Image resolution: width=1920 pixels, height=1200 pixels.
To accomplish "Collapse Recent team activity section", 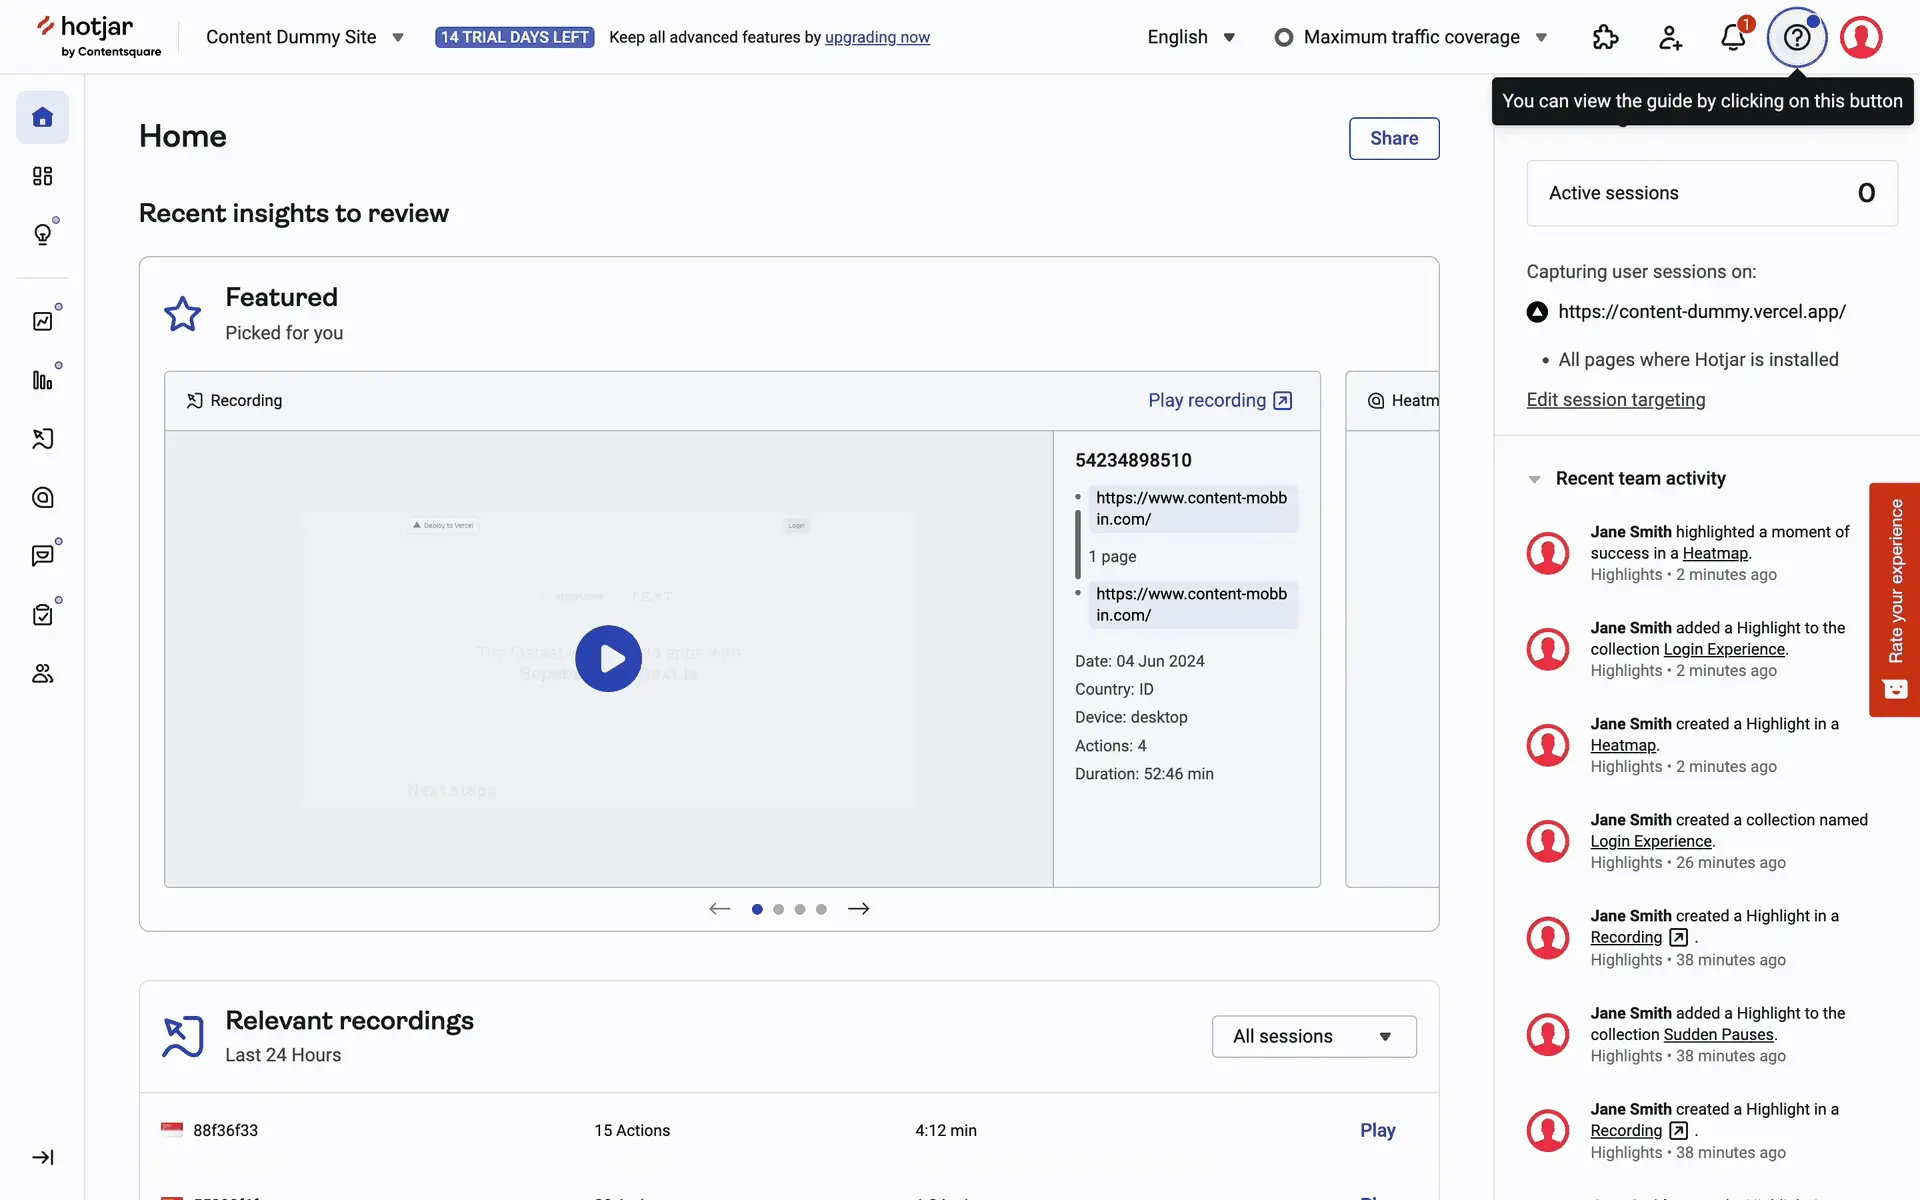I will [1535, 479].
